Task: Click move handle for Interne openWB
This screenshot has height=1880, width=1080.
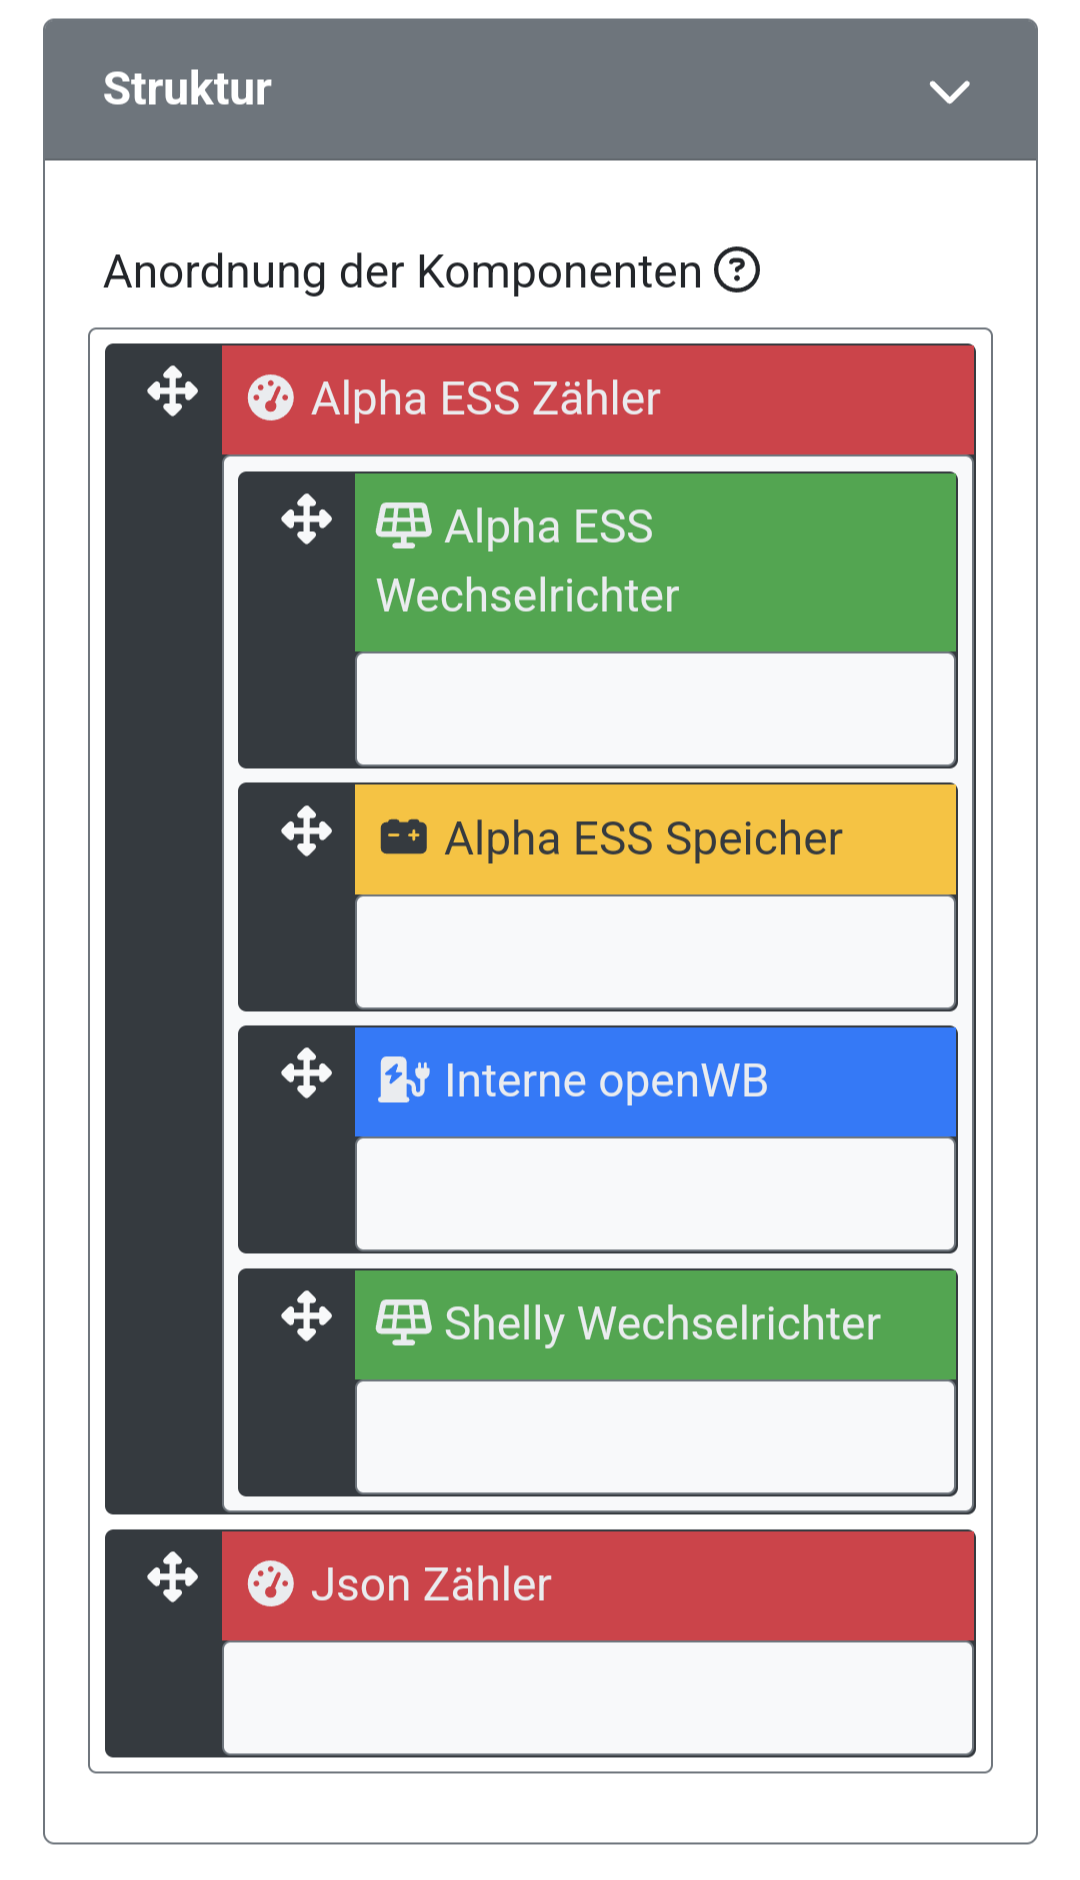Action: 306,1073
